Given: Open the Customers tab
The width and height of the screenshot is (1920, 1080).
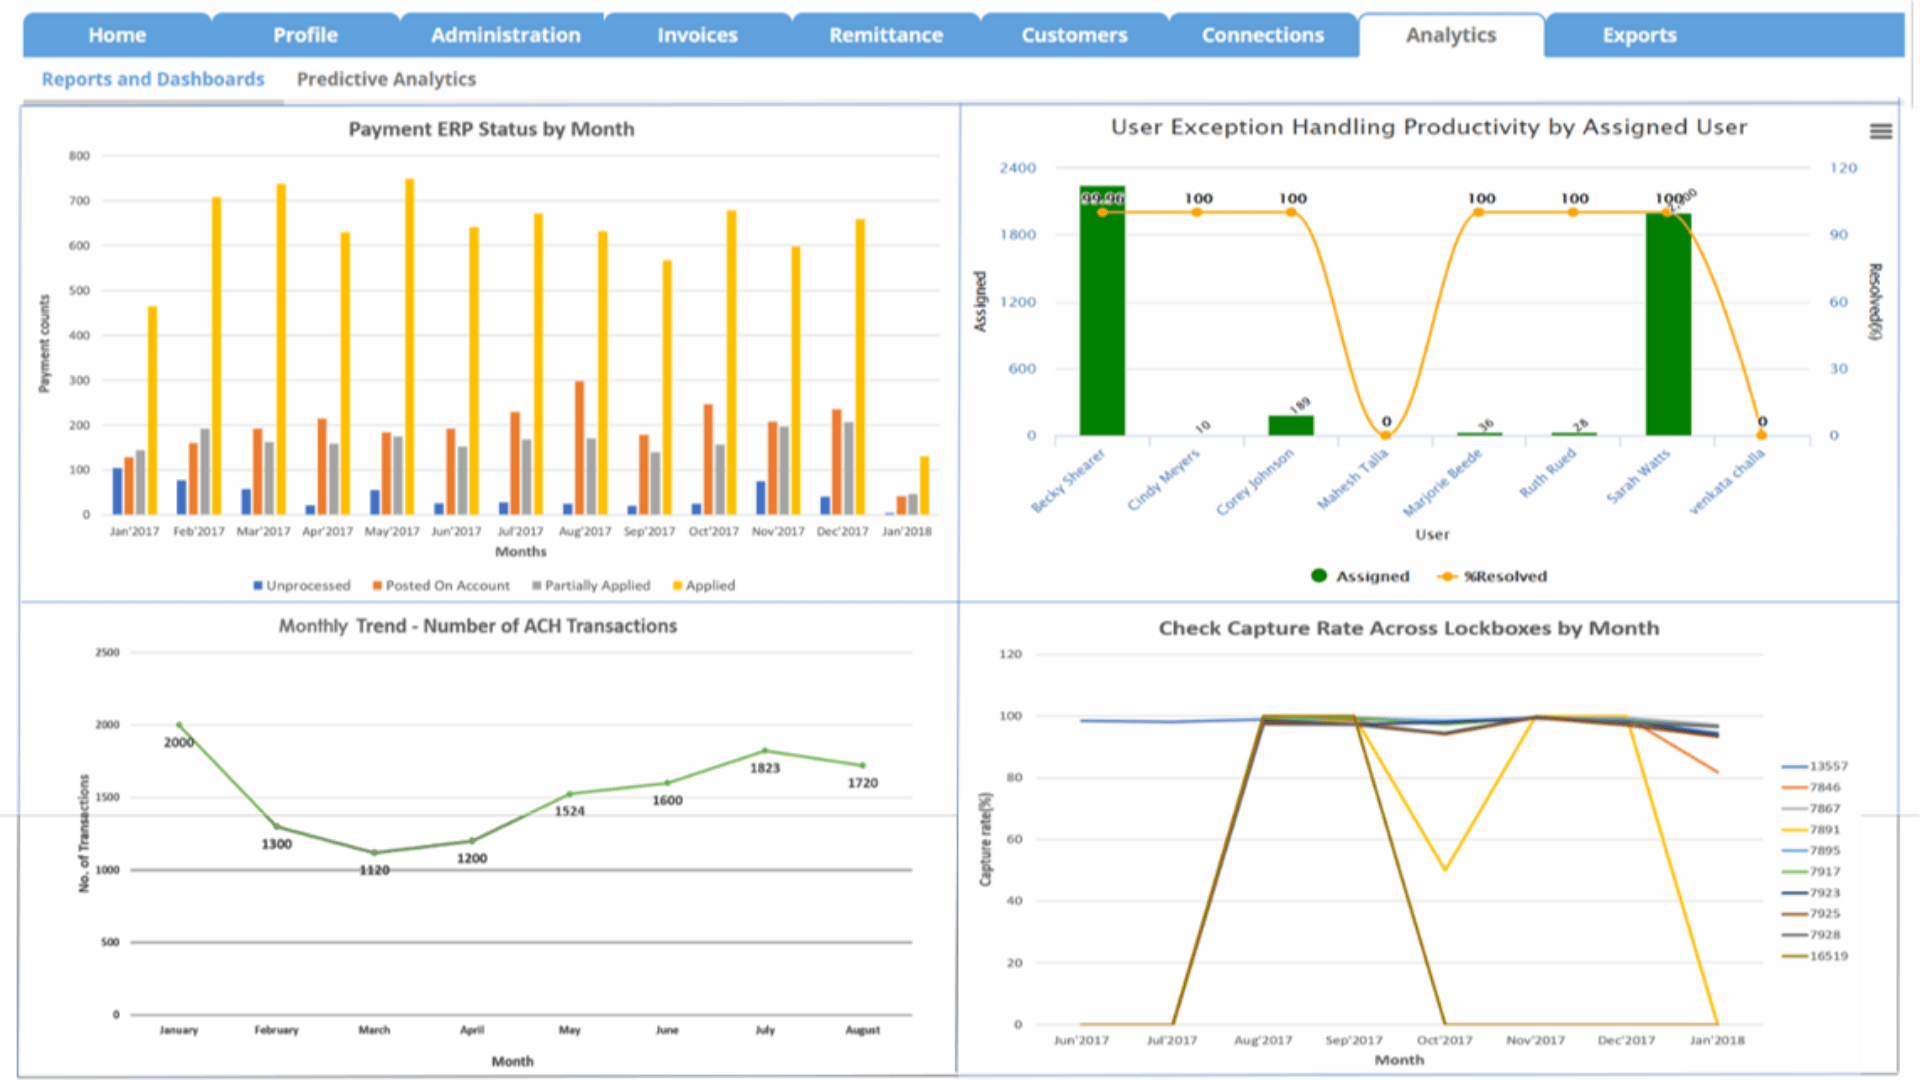Looking at the screenshot, I should 1074,35.
